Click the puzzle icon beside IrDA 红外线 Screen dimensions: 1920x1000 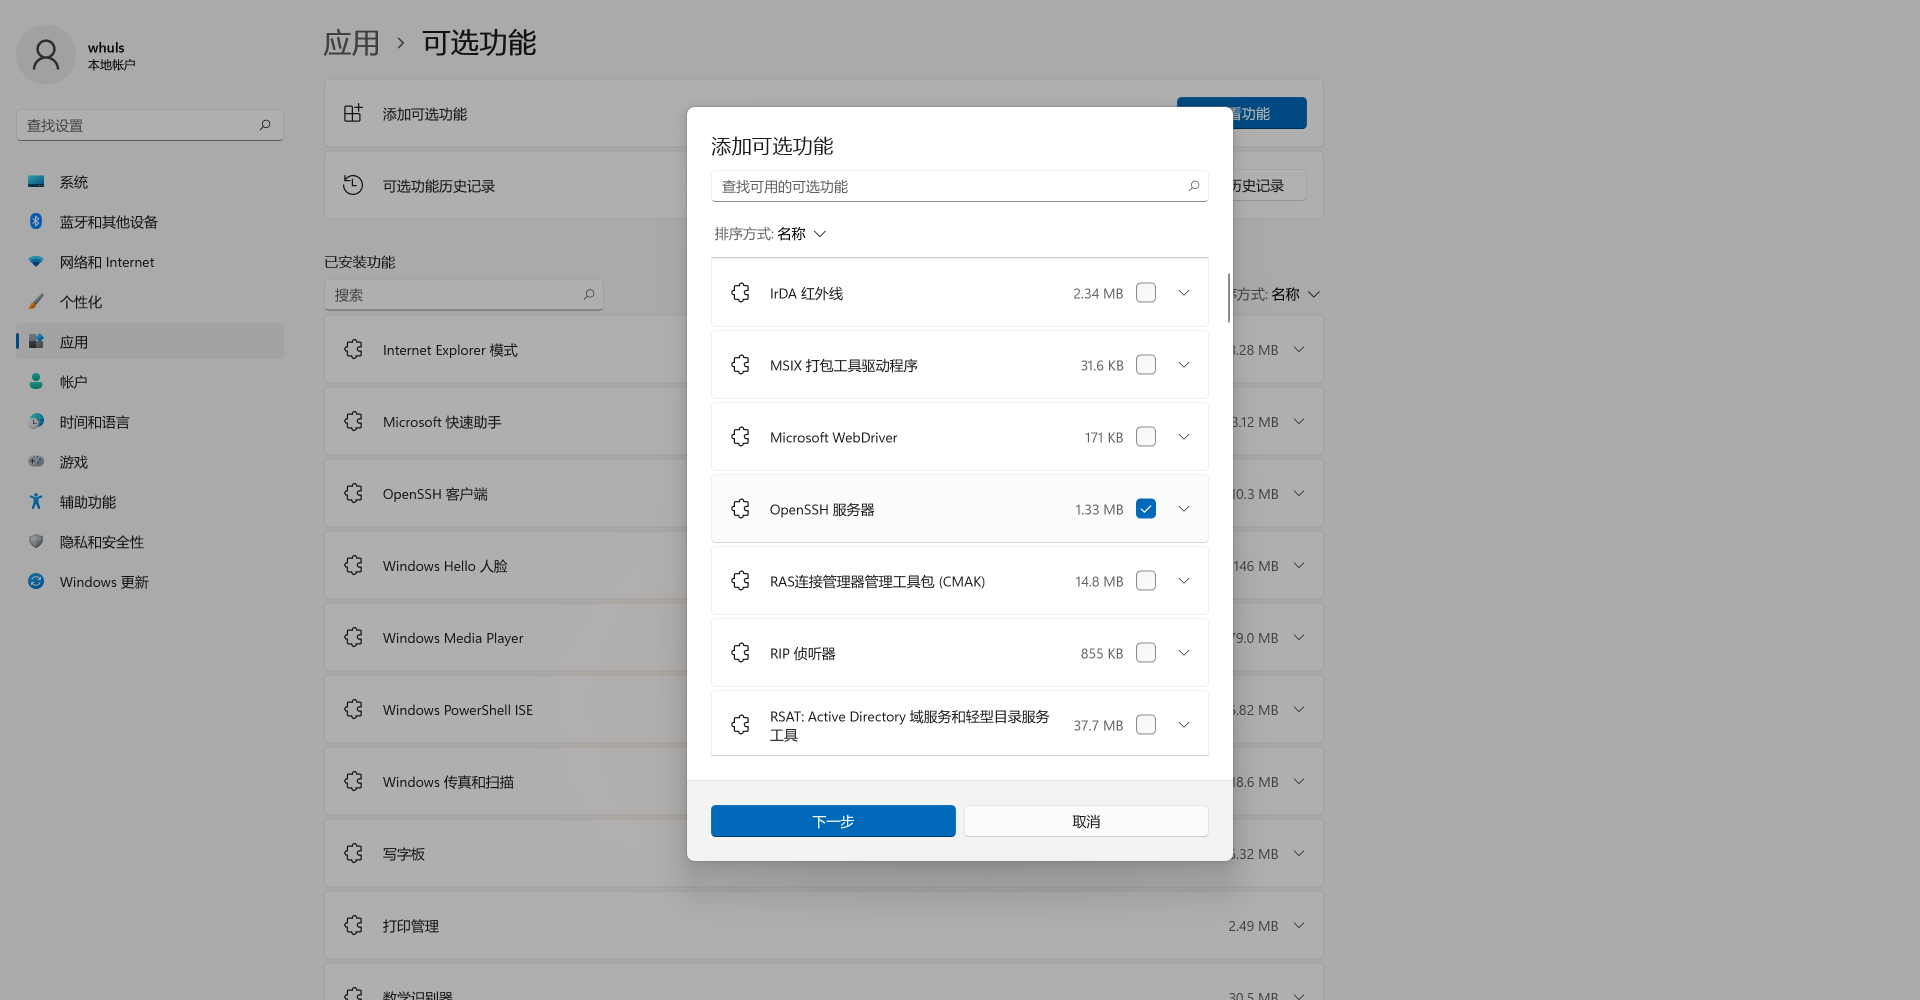point(740,293)
